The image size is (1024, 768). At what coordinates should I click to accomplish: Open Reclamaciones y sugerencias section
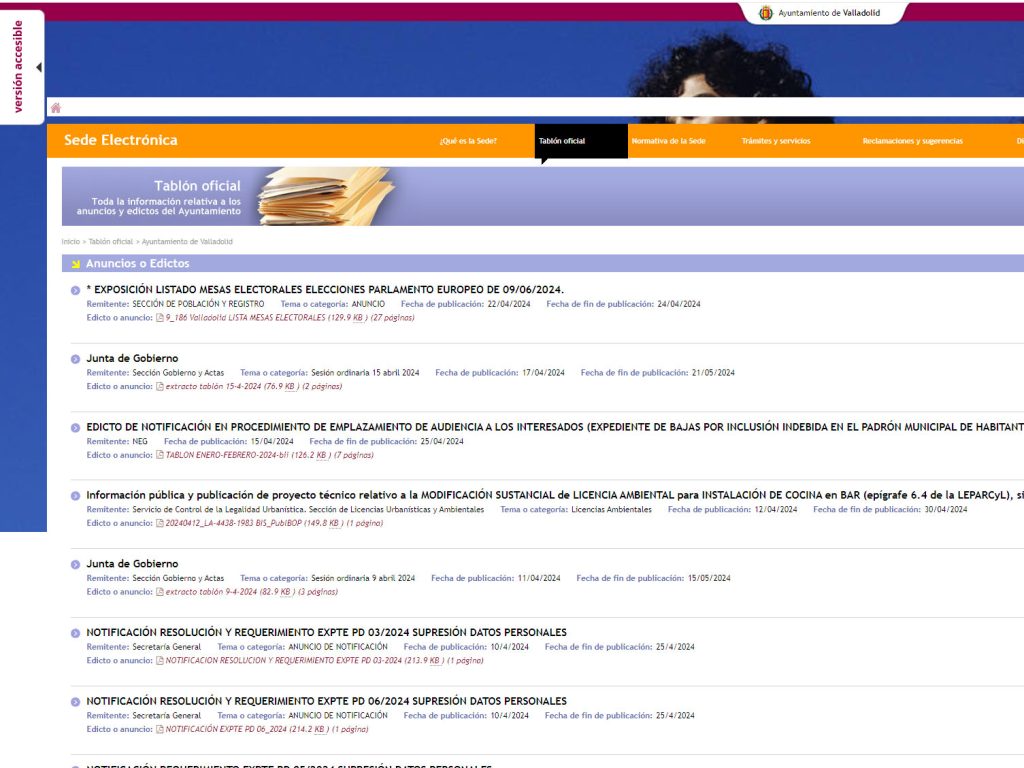tap(912, 141)
